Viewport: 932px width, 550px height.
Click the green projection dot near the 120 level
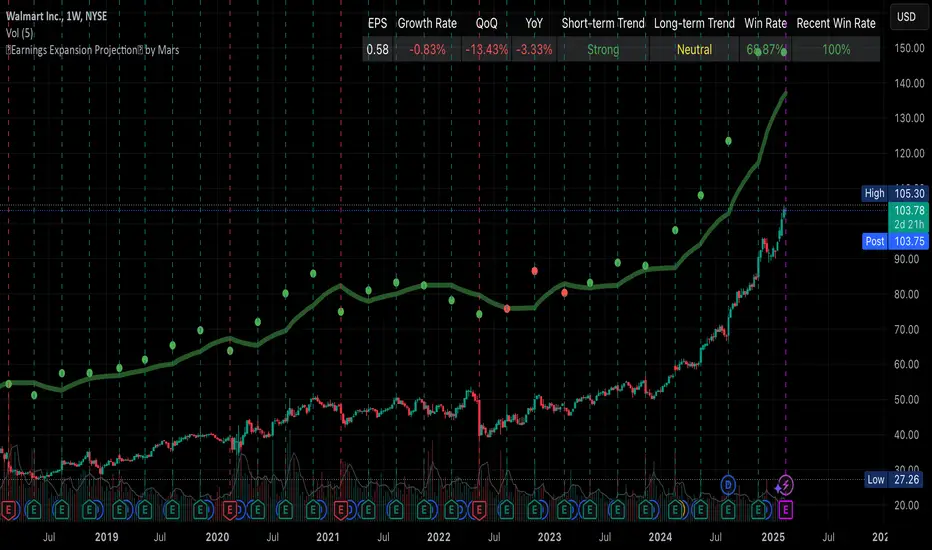728,141
